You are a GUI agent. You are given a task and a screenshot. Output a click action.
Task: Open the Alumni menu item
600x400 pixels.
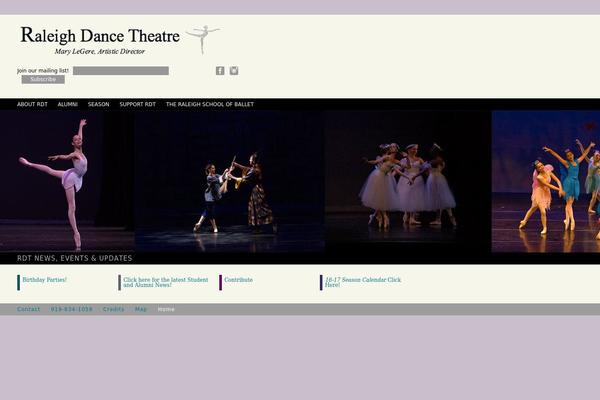(68, 104)
